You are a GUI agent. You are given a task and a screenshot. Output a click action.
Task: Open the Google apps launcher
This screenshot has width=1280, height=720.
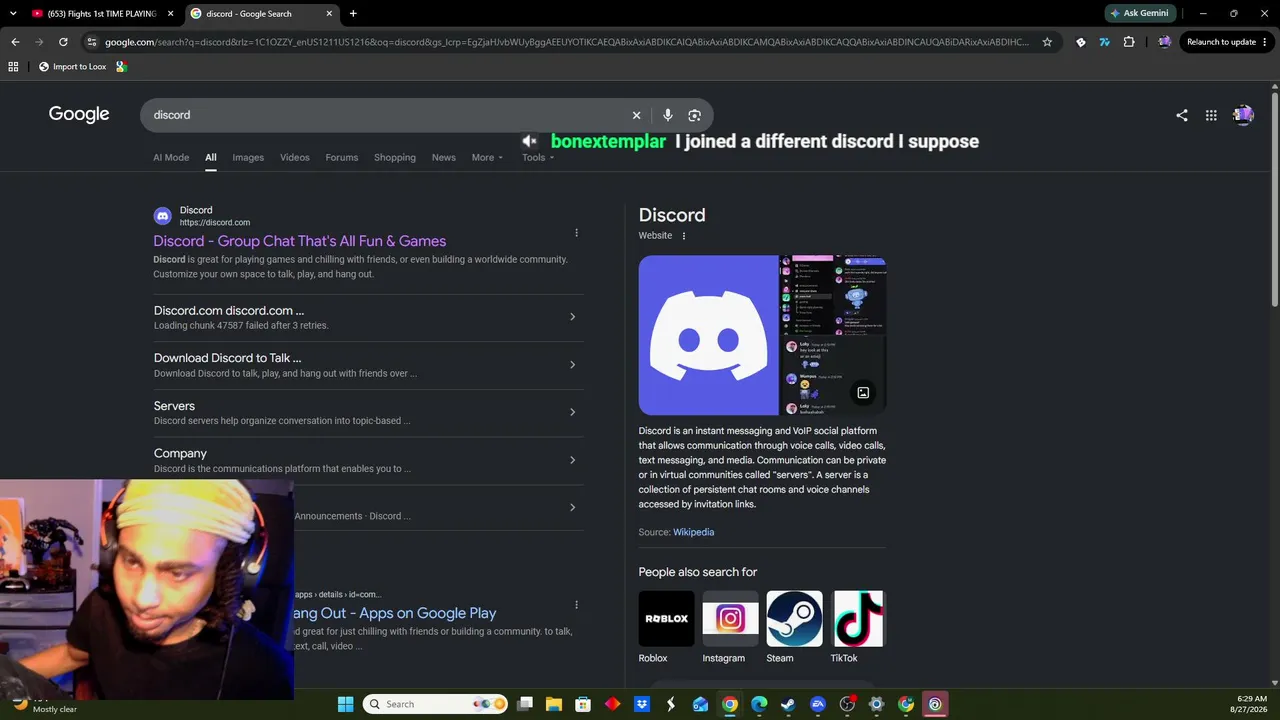[x=1211, y=115]
